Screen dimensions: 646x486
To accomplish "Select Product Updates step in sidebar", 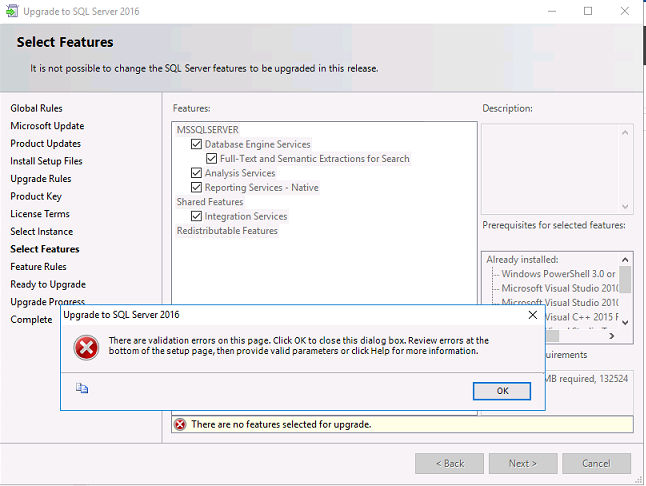I will (46, 144).
